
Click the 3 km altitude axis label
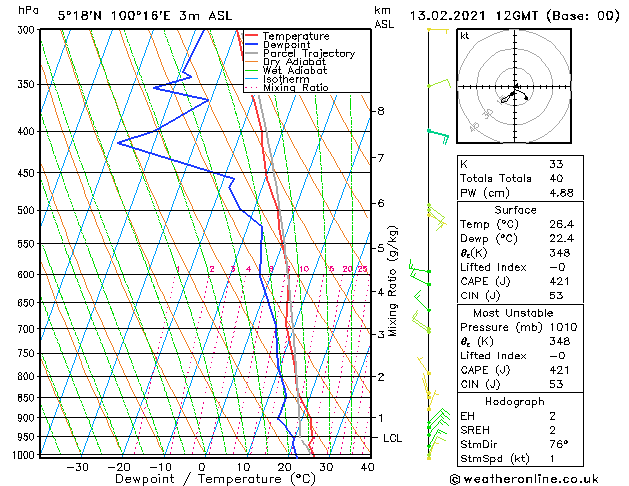point(381,334)
